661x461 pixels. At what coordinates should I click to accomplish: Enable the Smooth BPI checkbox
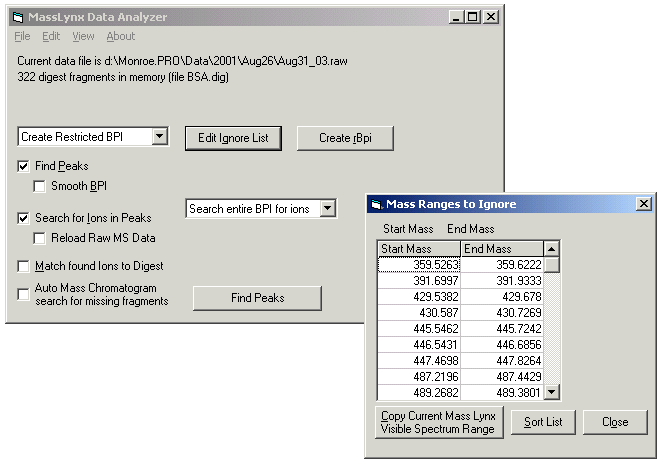pos(39,186)
